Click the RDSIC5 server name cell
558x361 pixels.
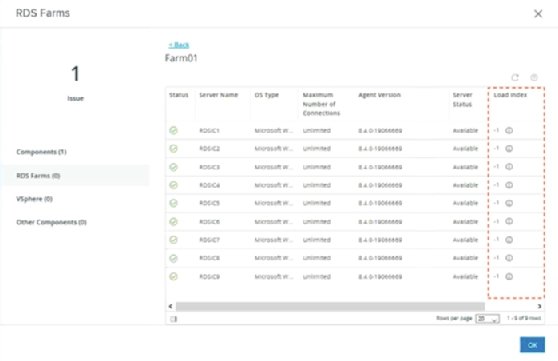pos(209,203)
